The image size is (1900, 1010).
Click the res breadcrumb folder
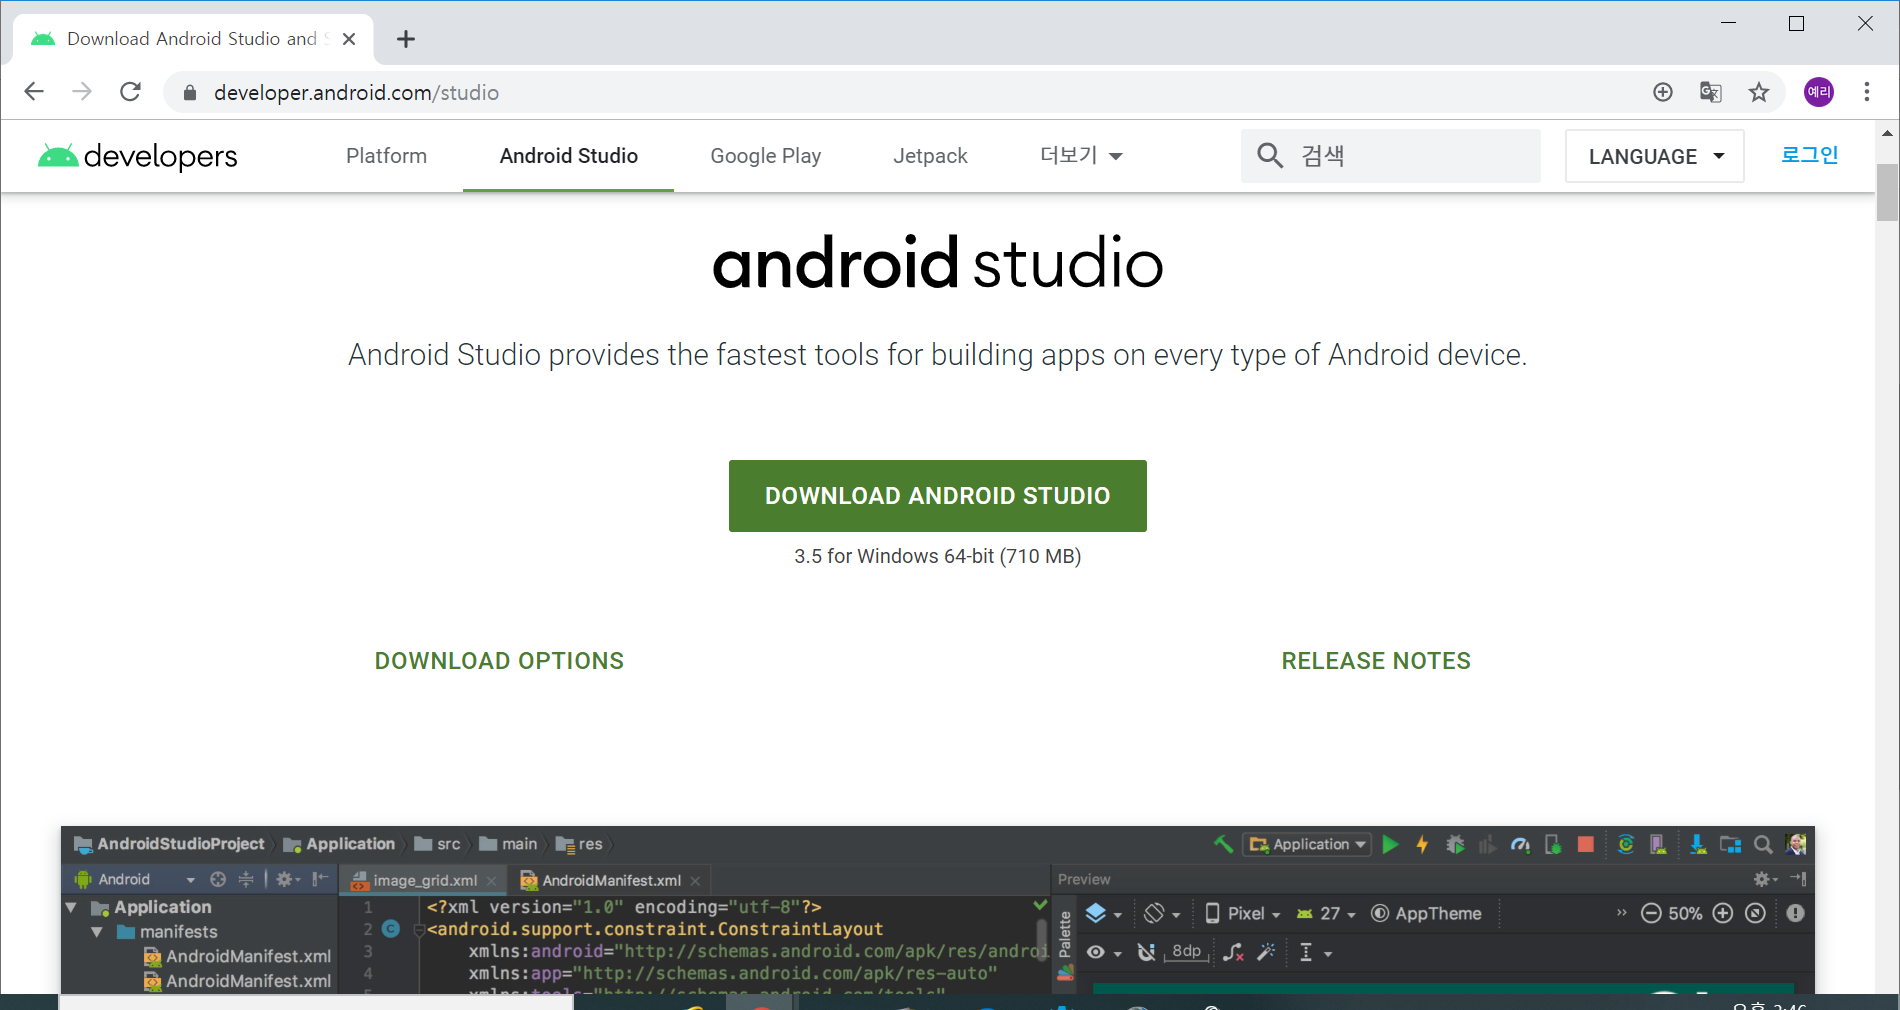[580, 844]
